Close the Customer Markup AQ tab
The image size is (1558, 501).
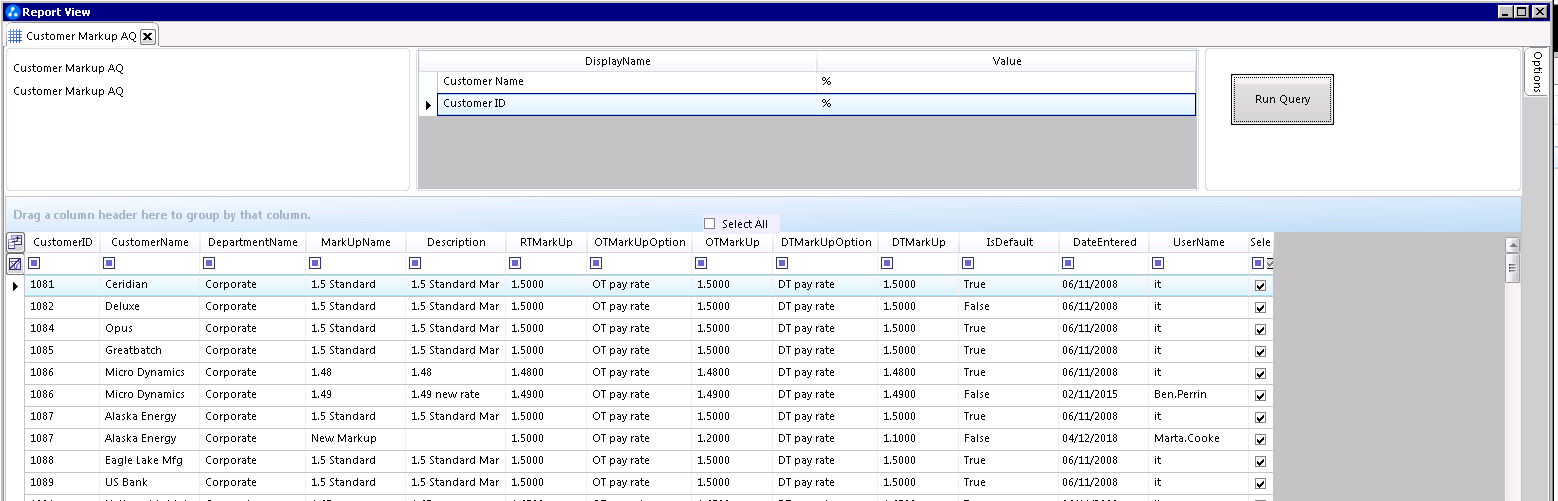click(148, 36)
